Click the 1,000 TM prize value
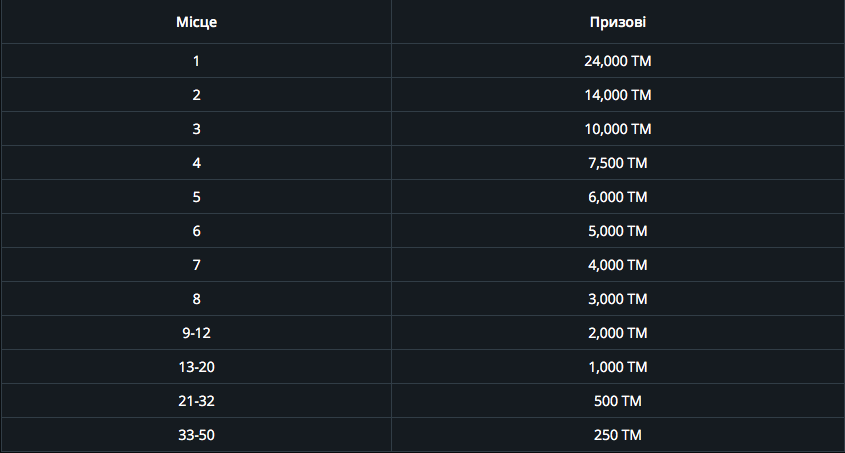The height and width of the screenshot is (453, 845). [x=618, y=366]
